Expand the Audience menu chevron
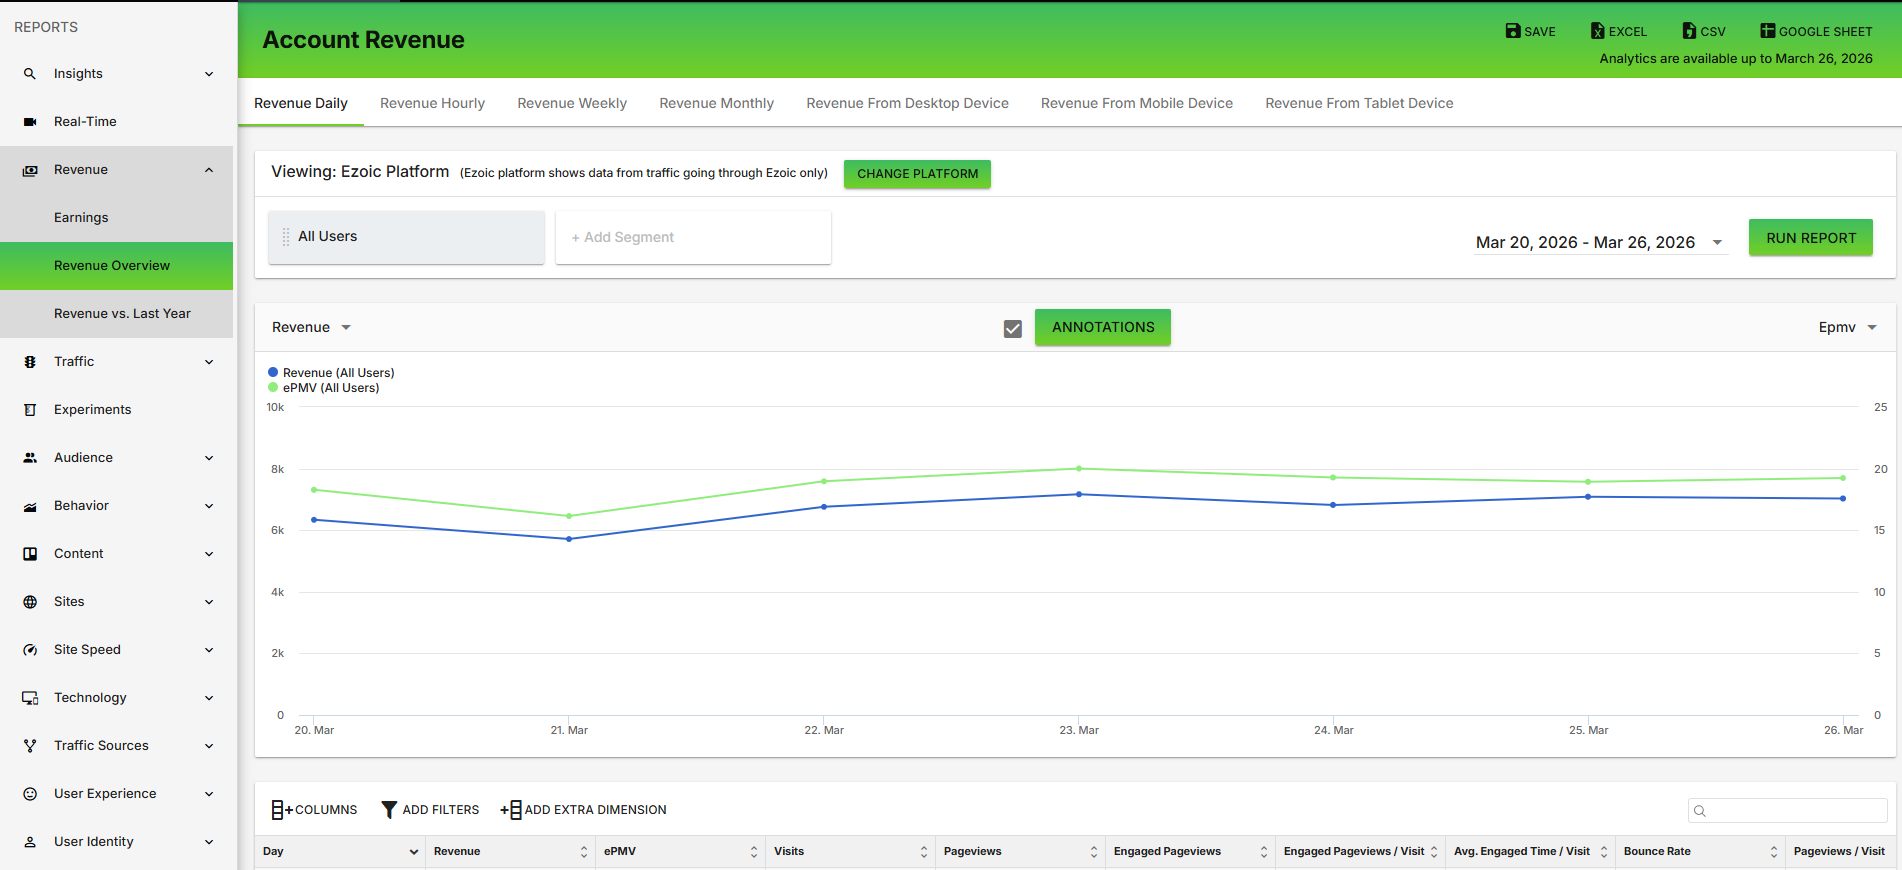 coord(209,458)
